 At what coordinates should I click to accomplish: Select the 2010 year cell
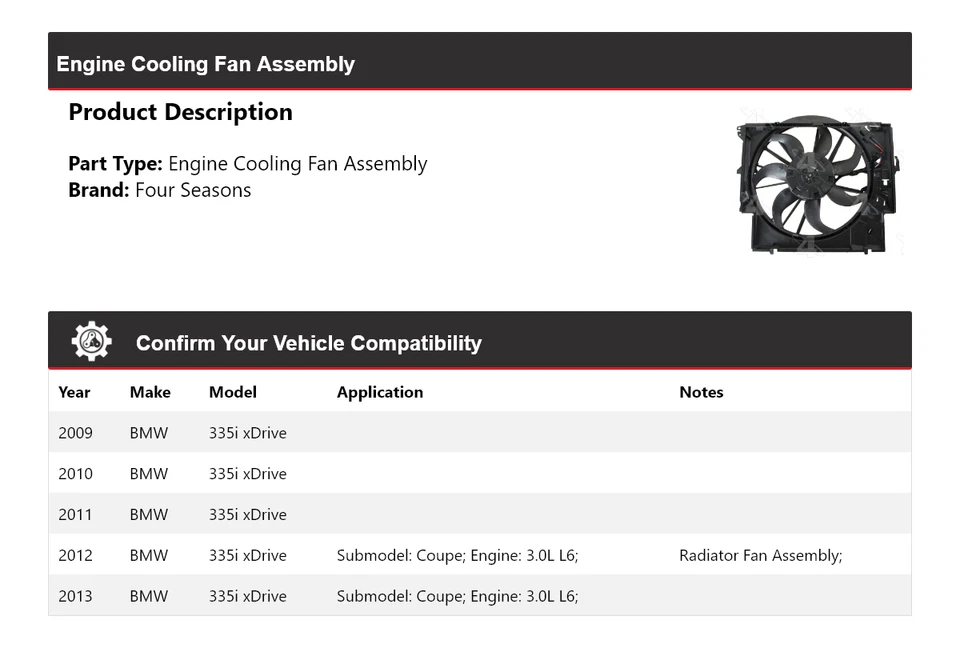[75, 474]
